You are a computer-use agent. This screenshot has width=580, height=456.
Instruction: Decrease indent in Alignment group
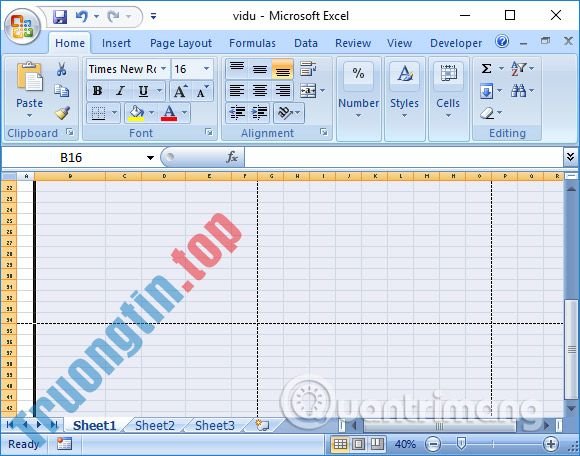coord(237,113)
